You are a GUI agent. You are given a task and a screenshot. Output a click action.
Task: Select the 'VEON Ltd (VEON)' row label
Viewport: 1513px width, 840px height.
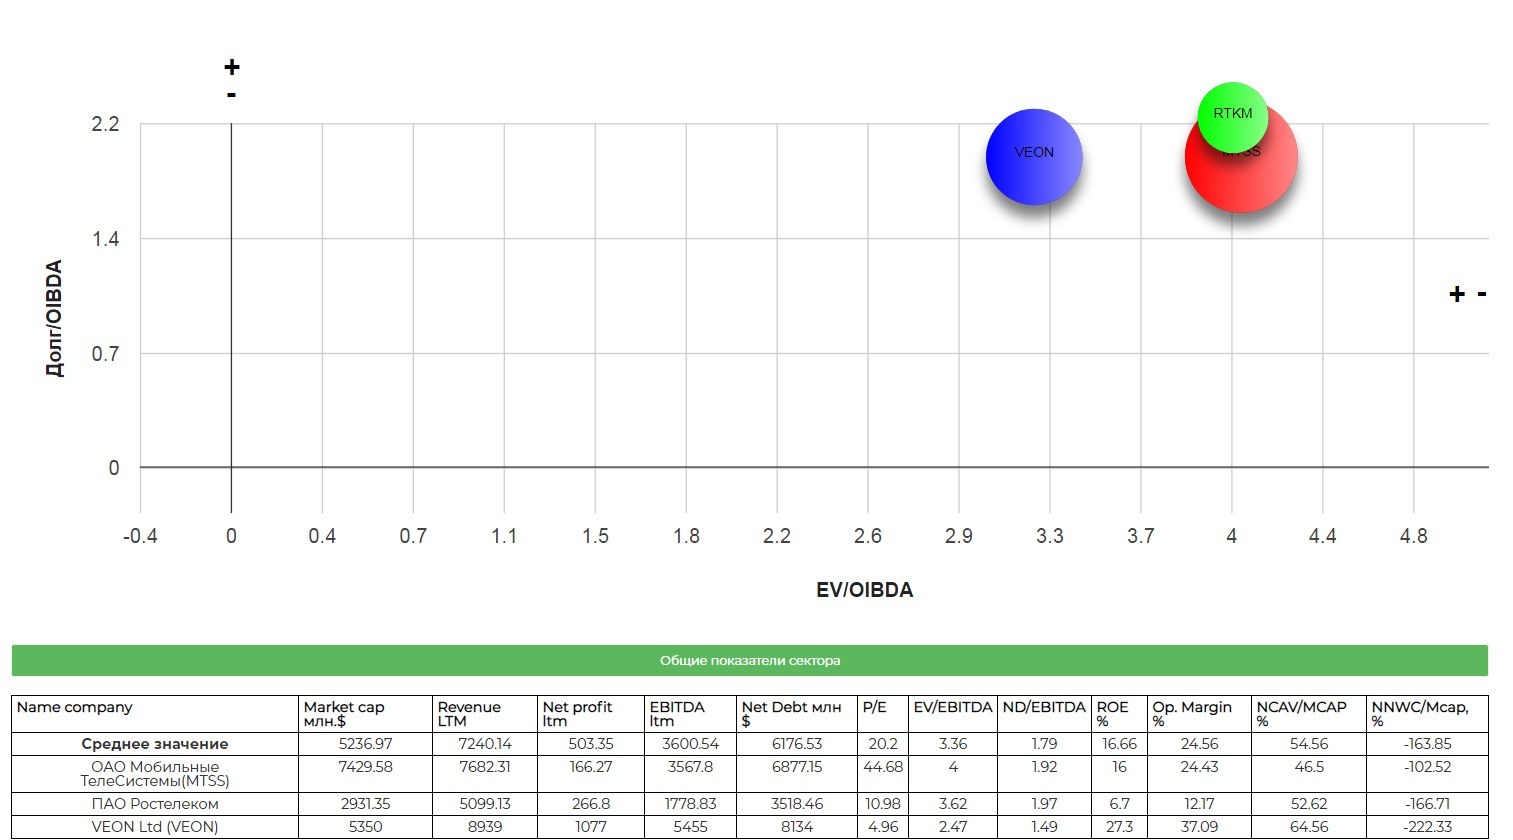[x=155, y=827]
